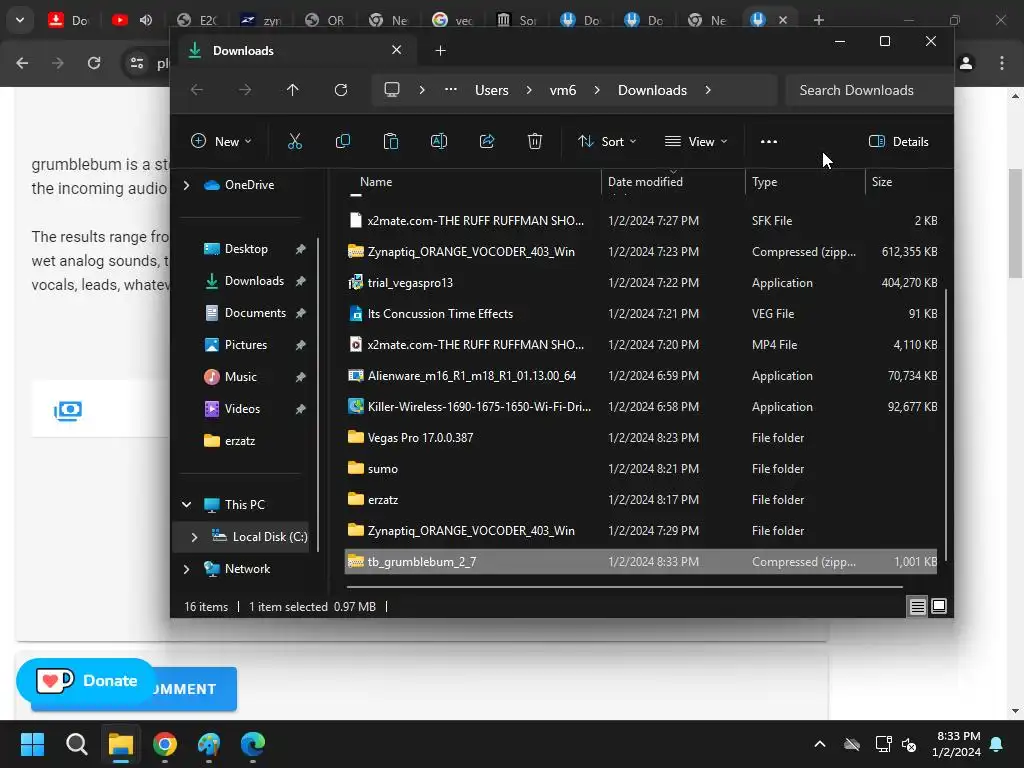
Task: Click the Copy icon in toolbar
Action: point(342,141)
